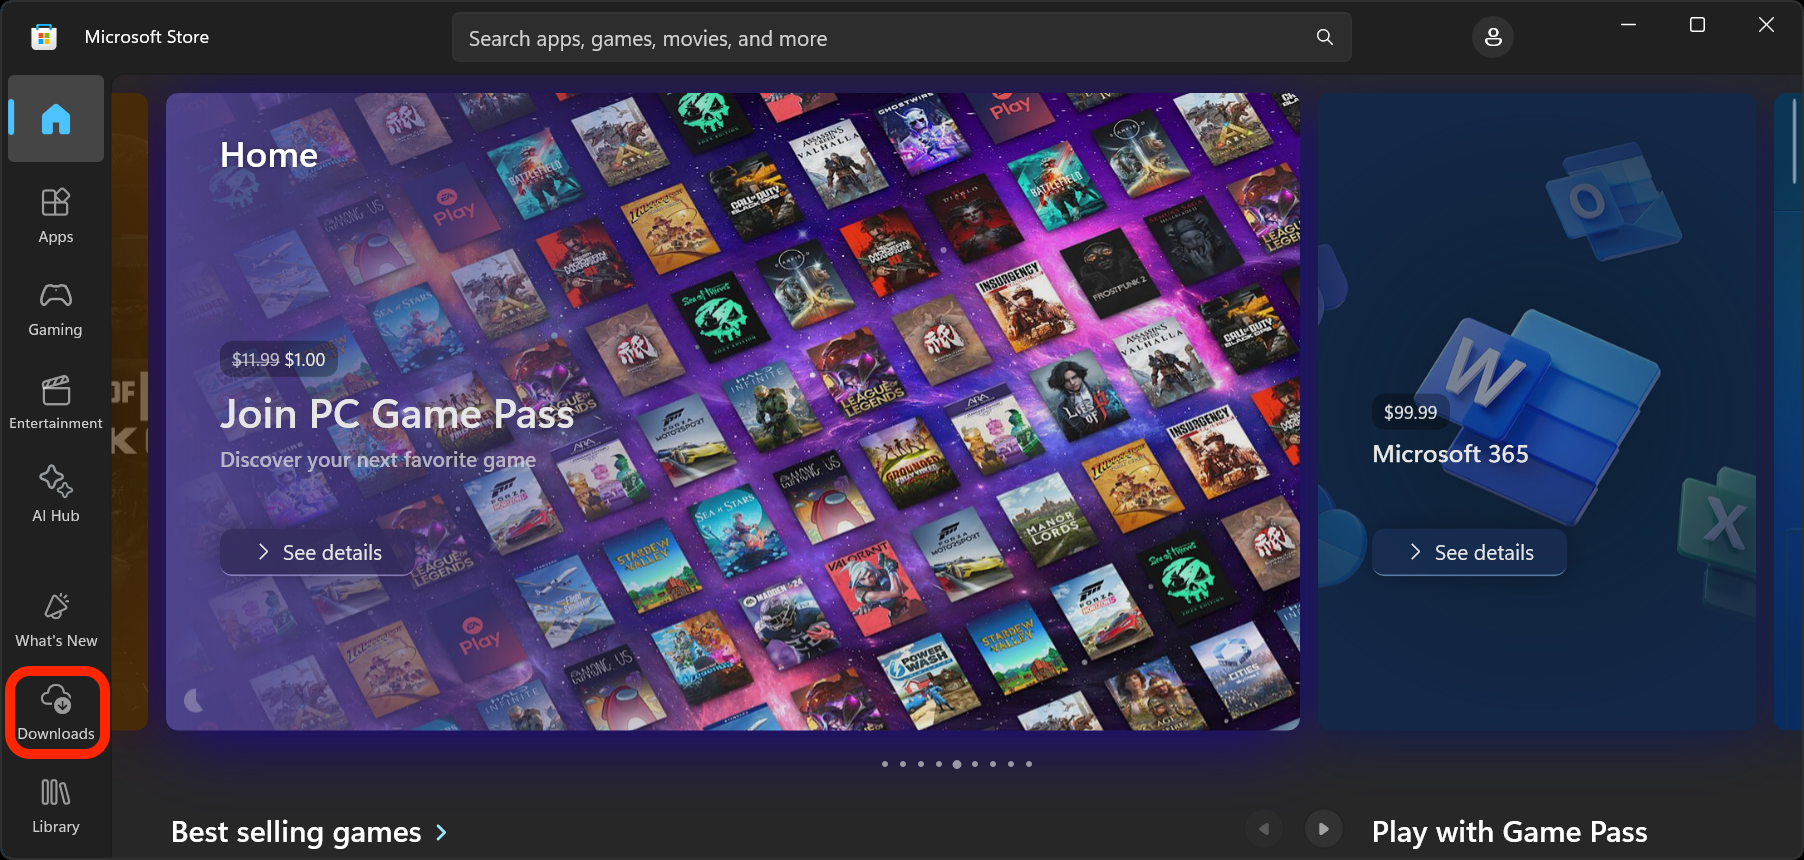Select the seventh carousel page dot
This screenshot has width=1804, height=860.
point(993,764)
